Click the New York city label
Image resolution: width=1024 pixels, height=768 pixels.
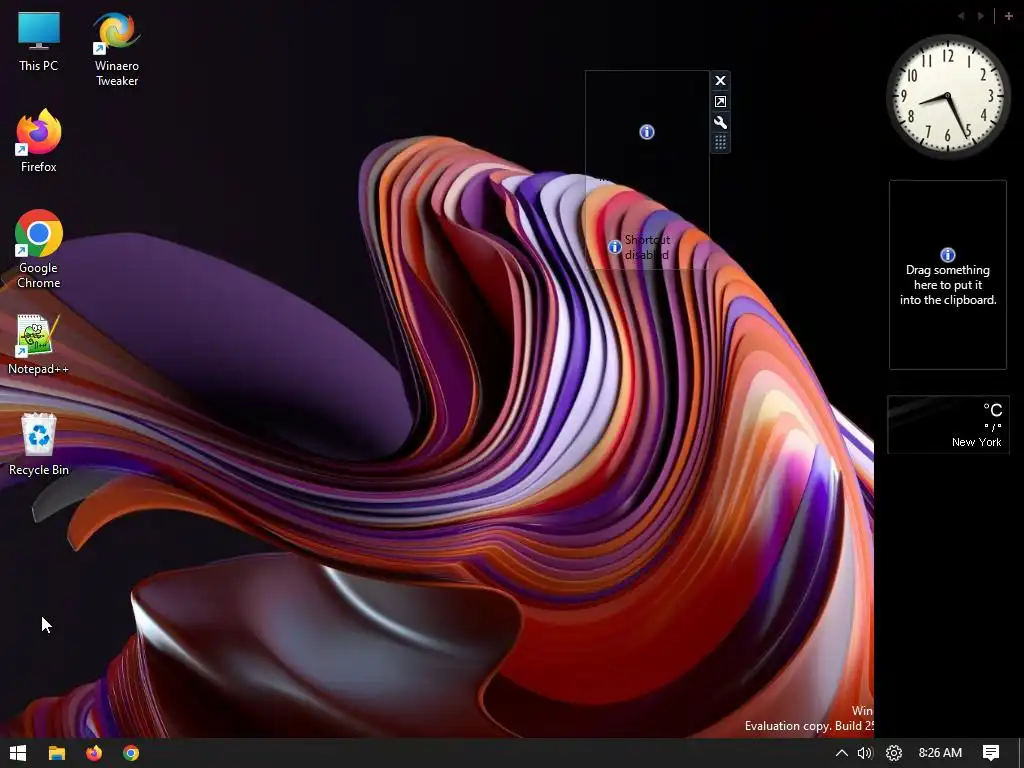(976, 442)
